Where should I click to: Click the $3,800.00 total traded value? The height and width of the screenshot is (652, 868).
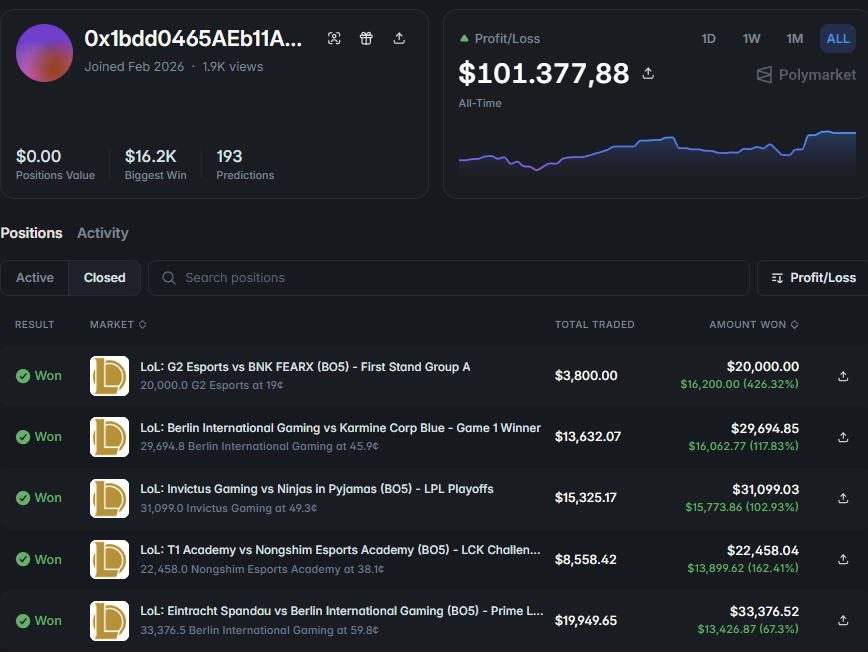coord(586,376)
